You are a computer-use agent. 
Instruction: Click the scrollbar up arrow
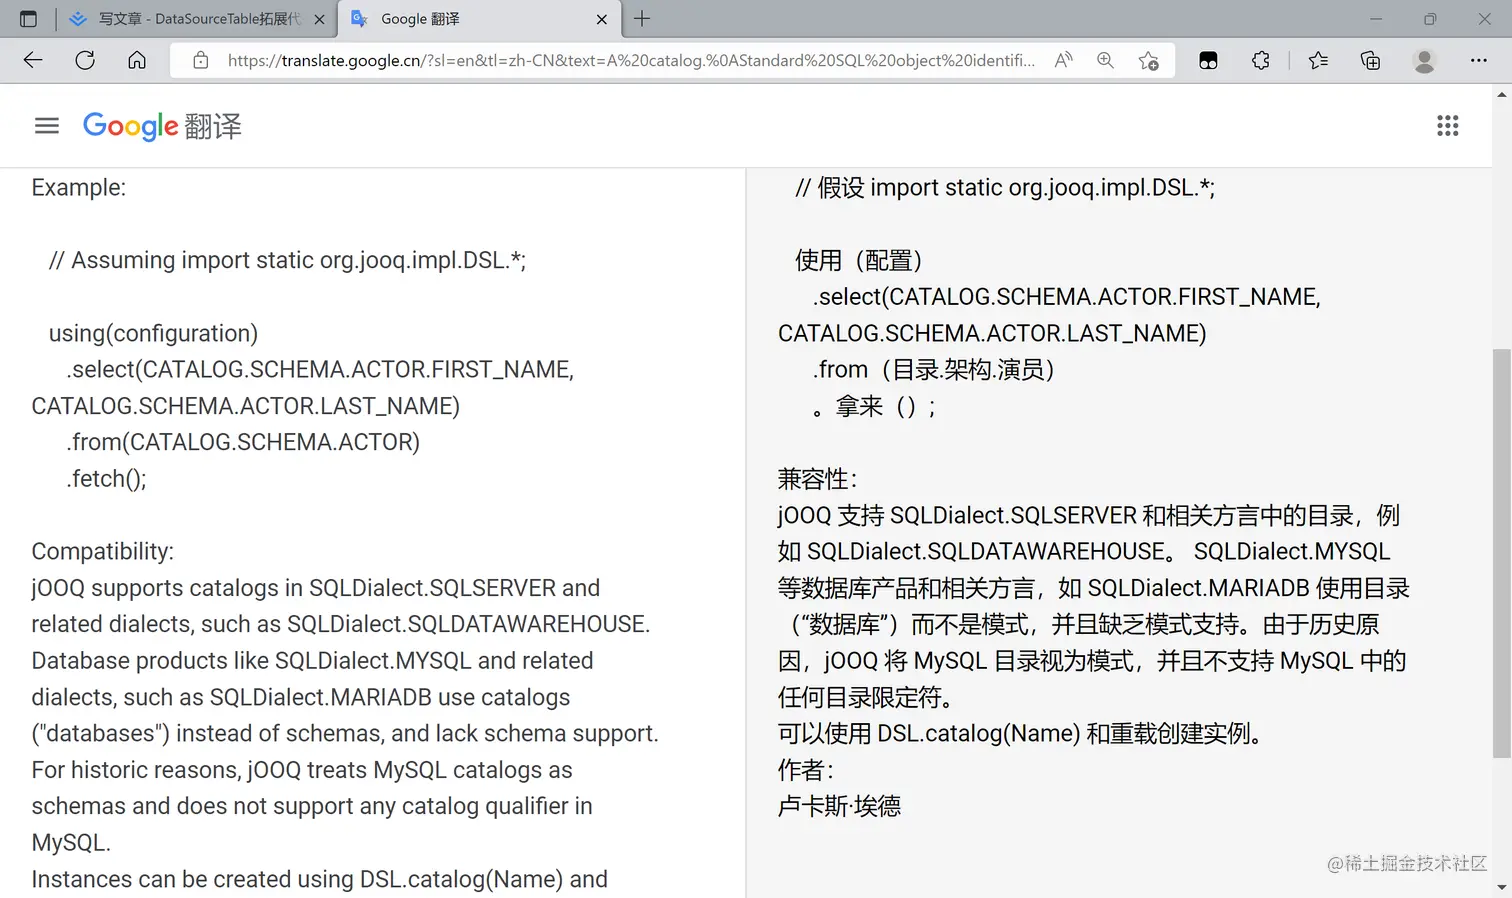click(1502, 94)
